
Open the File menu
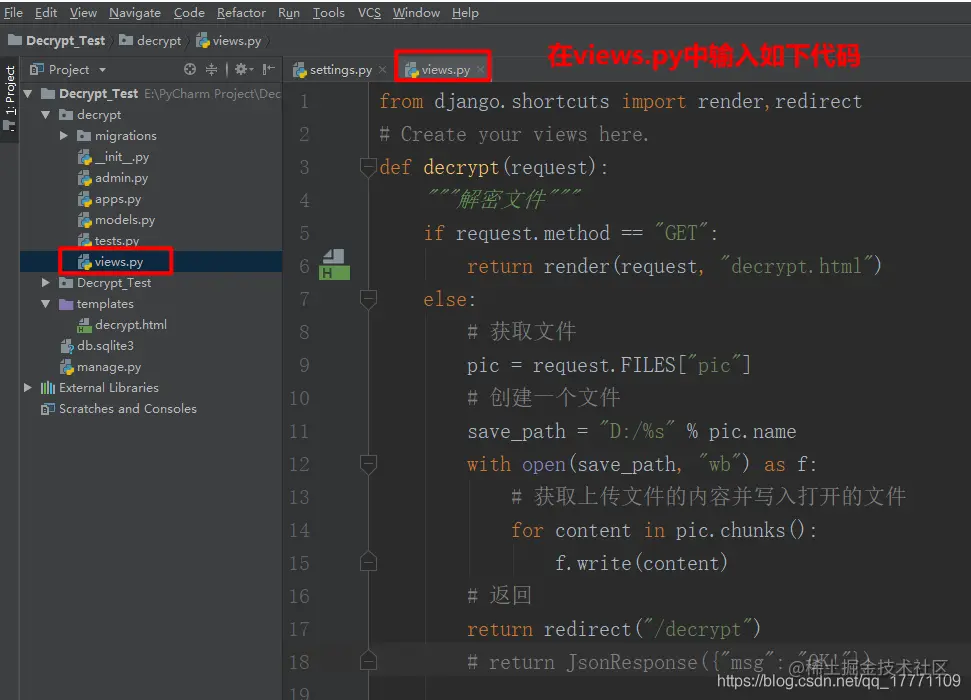click(13, 12)
